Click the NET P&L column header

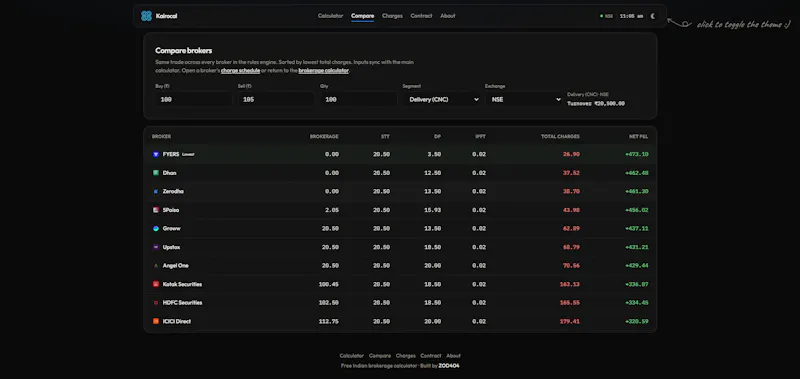point(639,137)
